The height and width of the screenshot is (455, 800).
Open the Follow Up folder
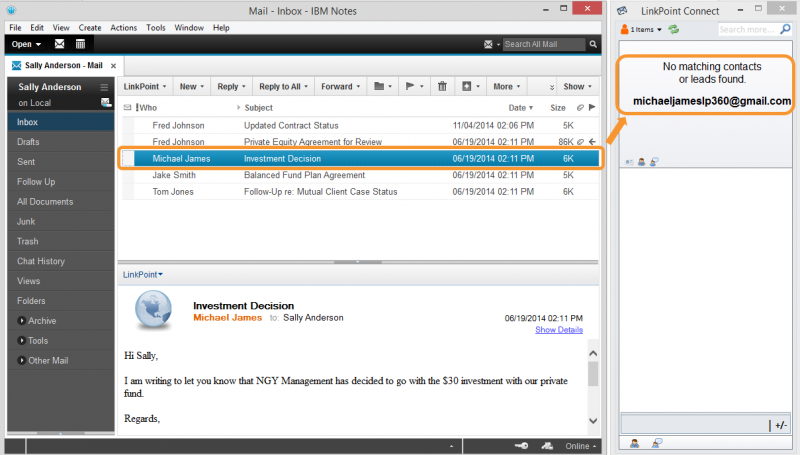pyautogui.click(x=60, y=182)
